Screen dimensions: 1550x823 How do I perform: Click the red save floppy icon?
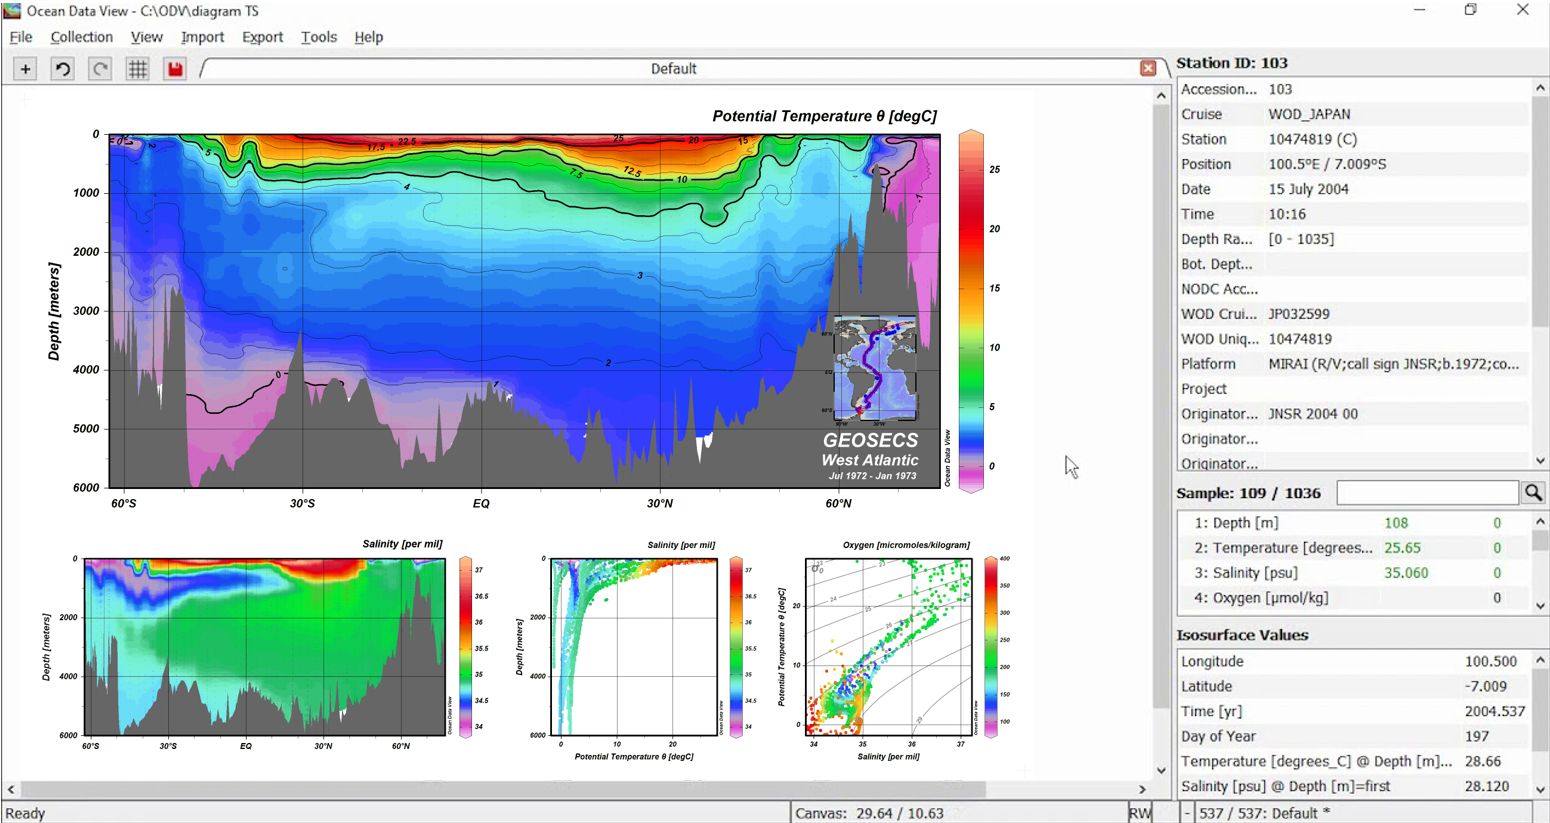tap(175, 69)
